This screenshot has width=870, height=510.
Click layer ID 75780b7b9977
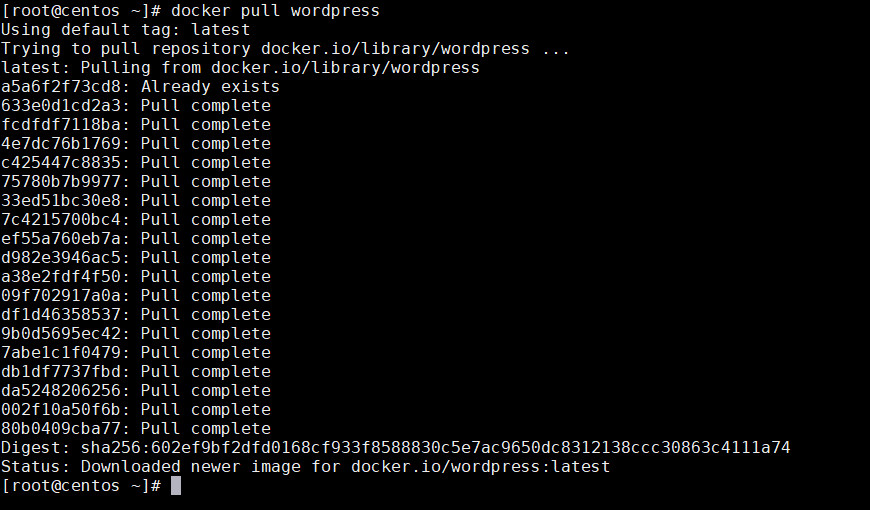click(65, 182)
